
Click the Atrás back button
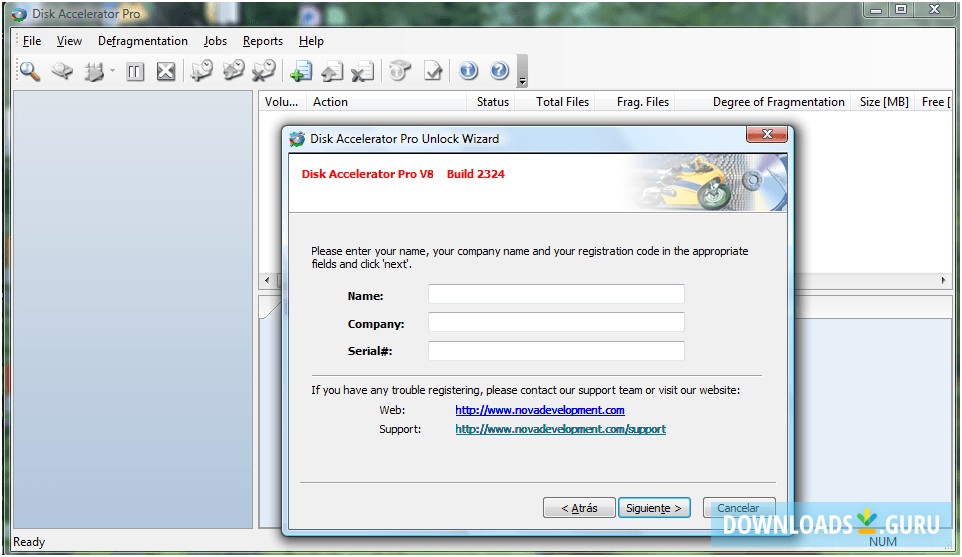579,508
